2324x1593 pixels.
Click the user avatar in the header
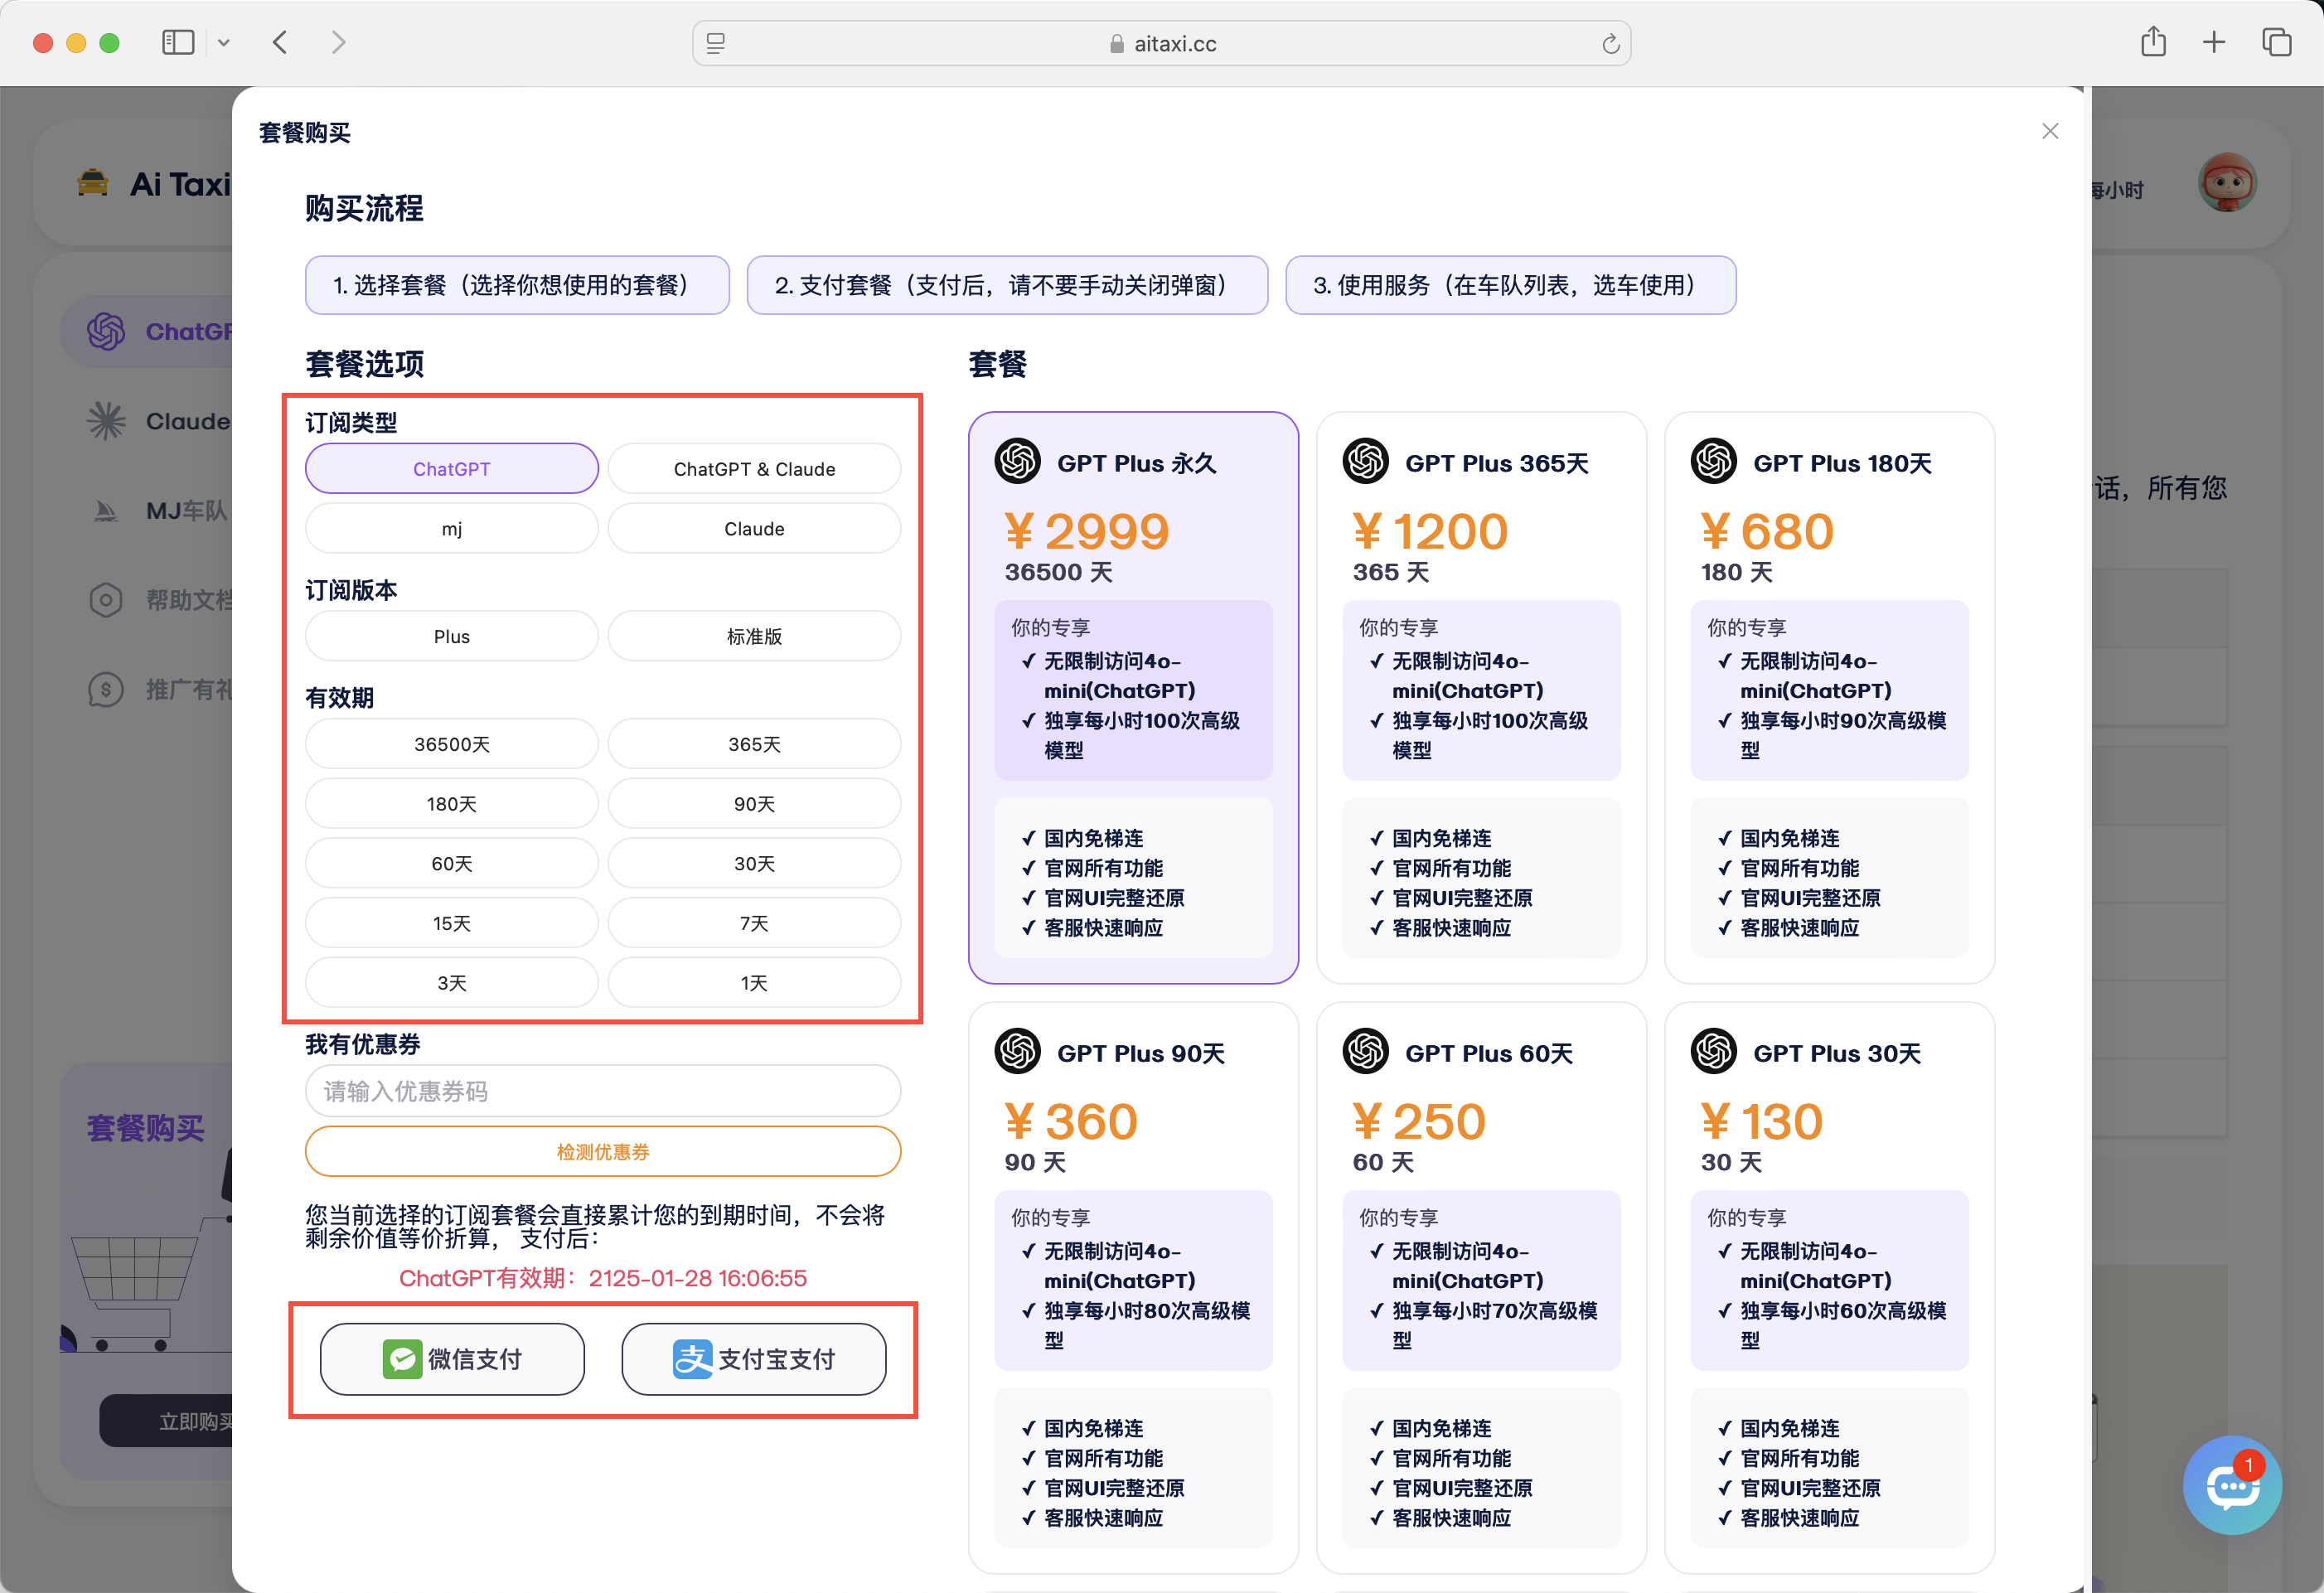(2226, 183)
